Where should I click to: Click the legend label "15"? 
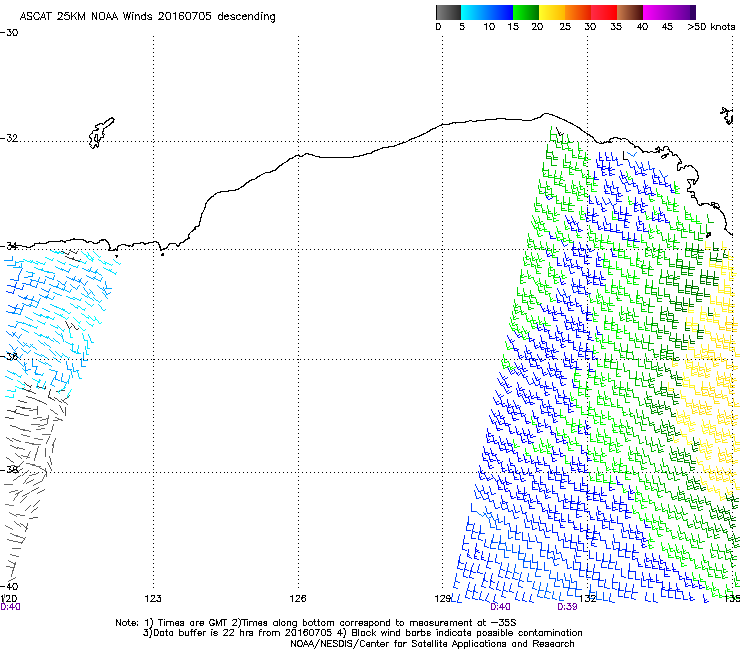click(513, 27)
